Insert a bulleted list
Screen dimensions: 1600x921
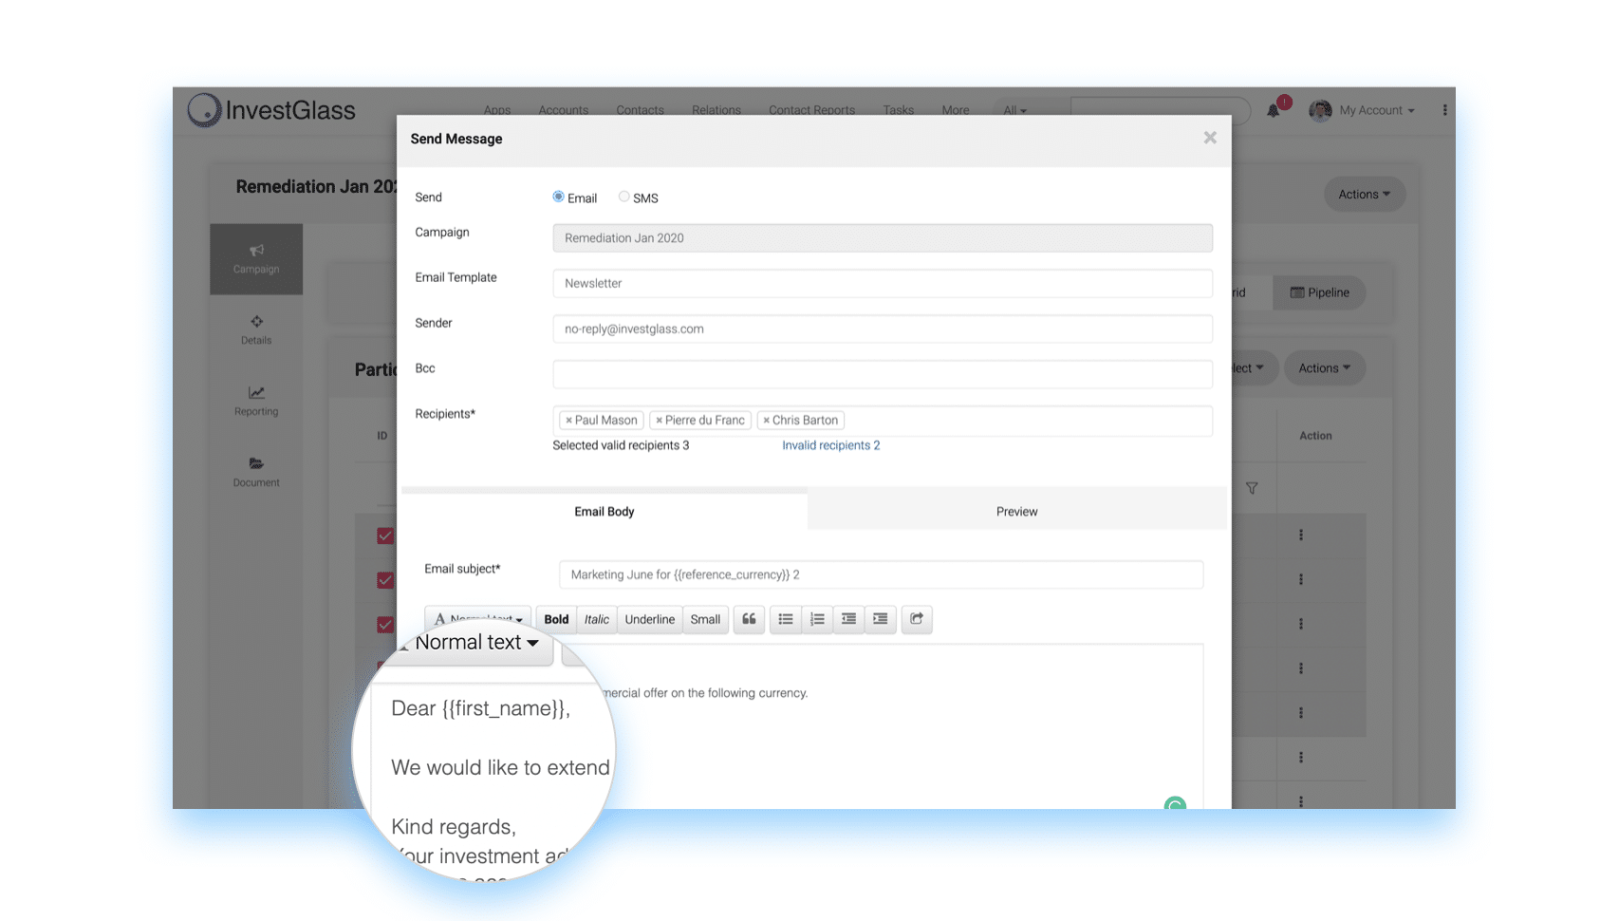(786, 620)
